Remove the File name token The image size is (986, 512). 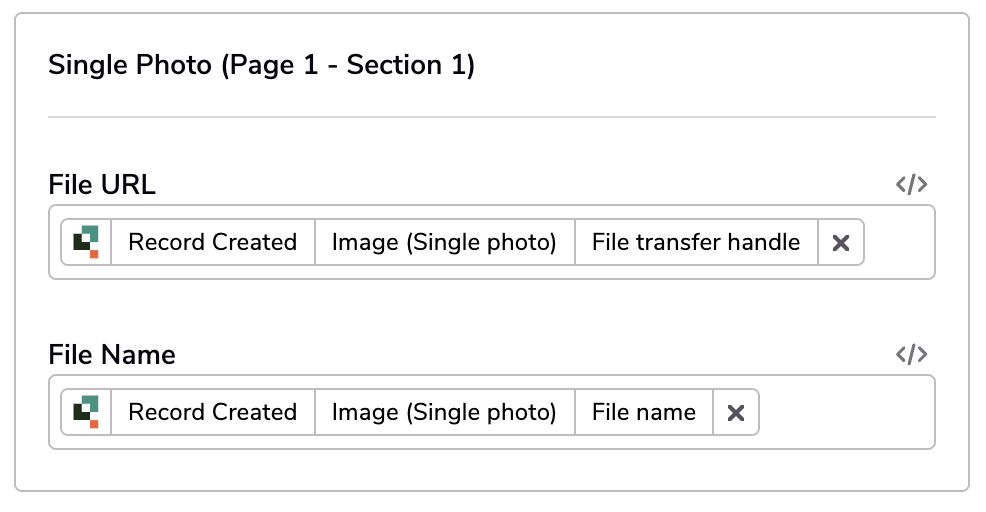click(x=736, y=413)
